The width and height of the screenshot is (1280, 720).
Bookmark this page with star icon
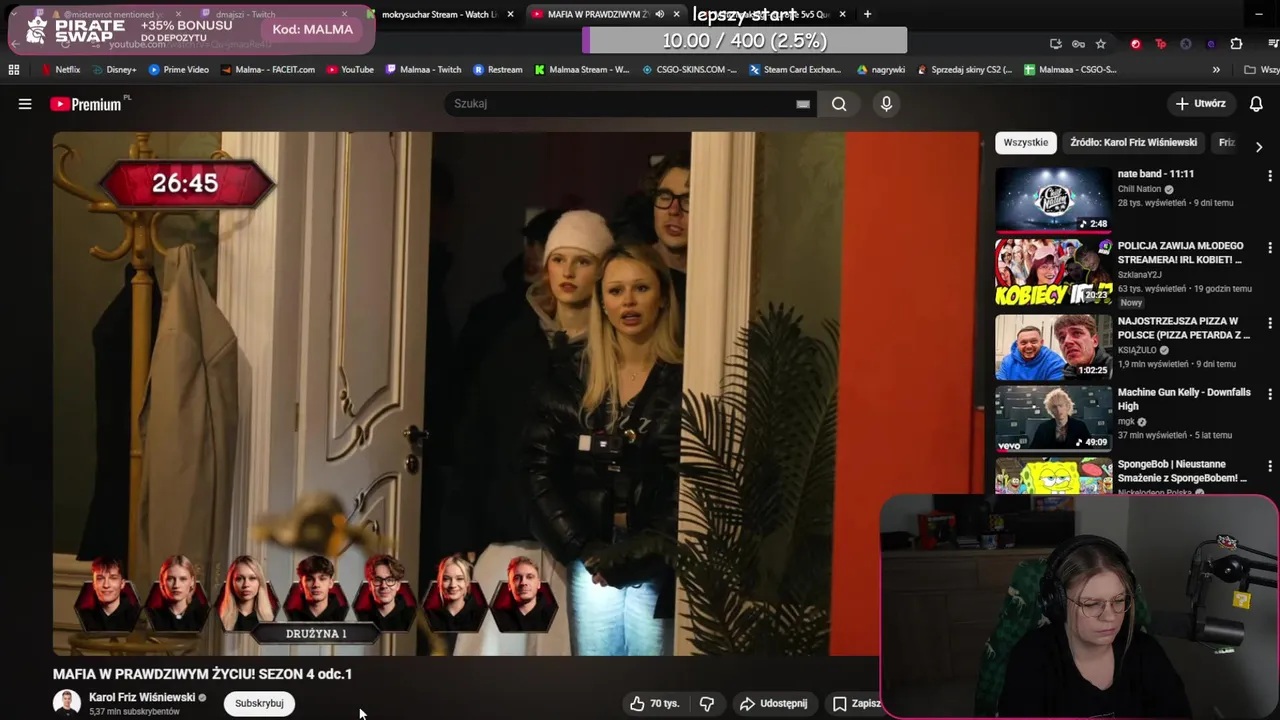[1100, 44]
